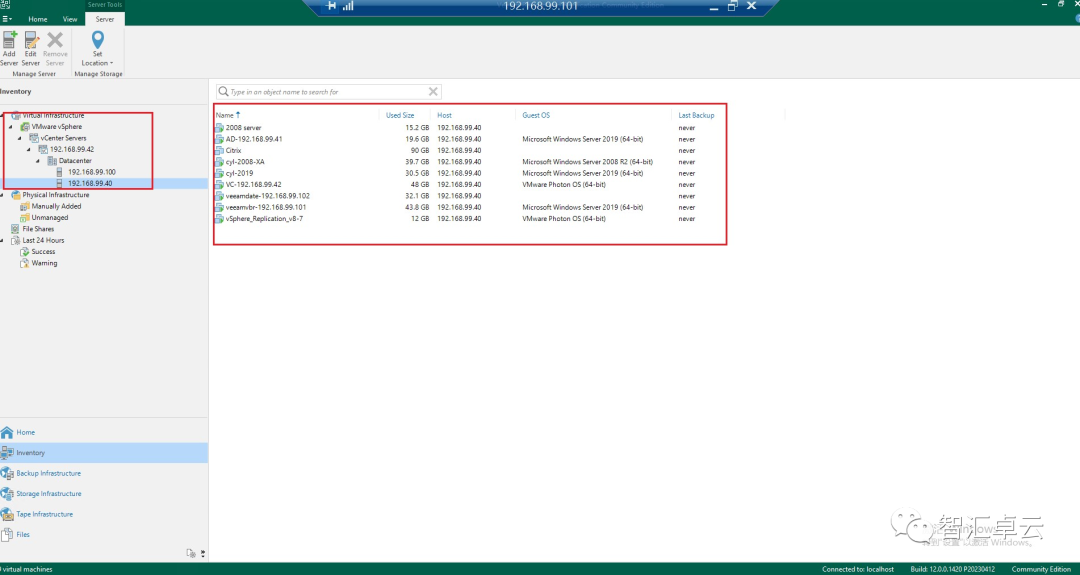Sort by the Used Size column
Viewport: 1080px width, 575px height.
coord(399,115)
